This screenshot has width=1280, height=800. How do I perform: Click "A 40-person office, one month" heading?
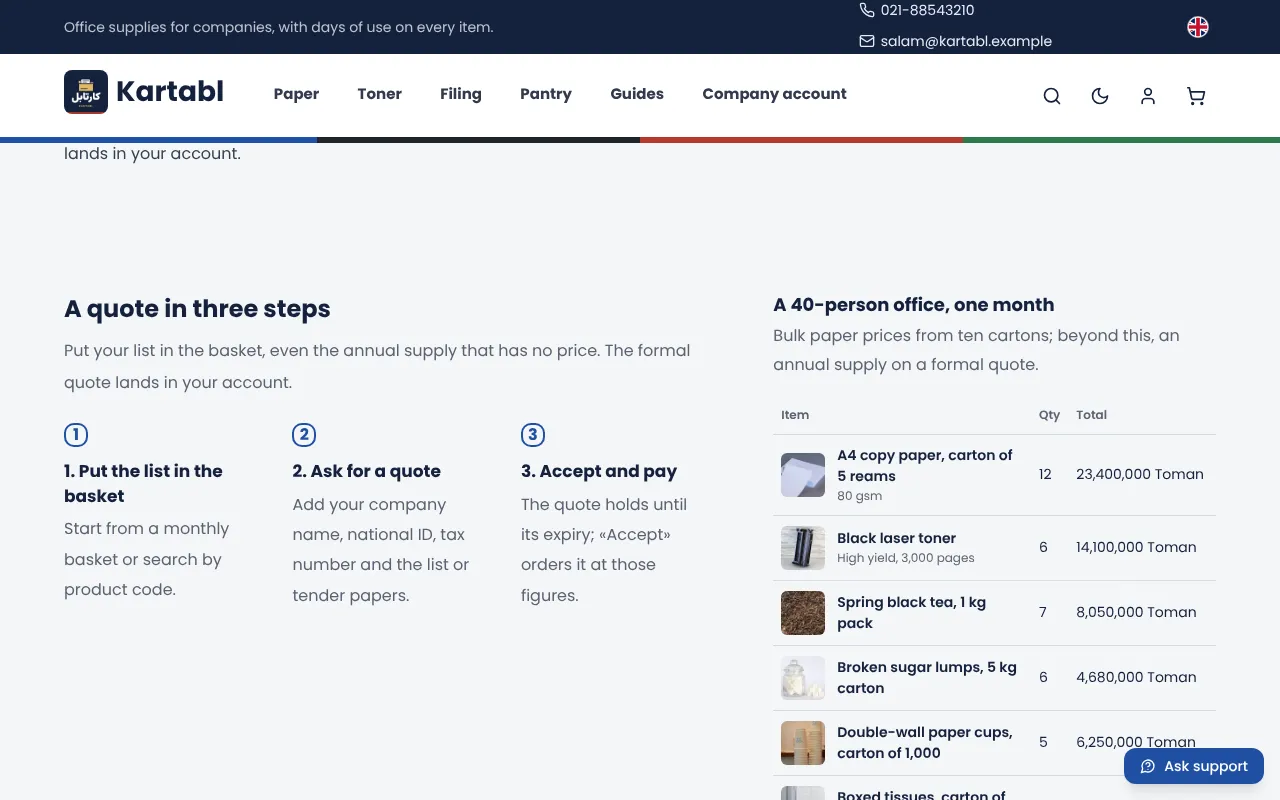click(x=914, y=305)
